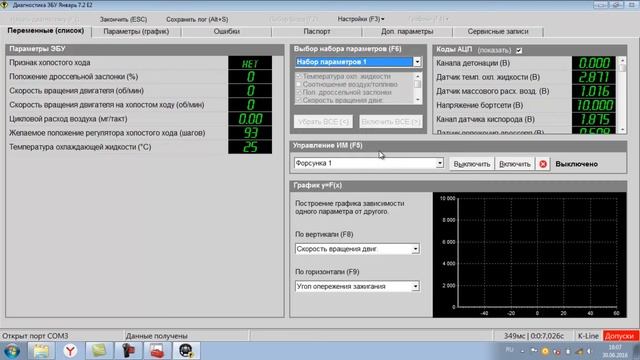The width and height of the screenshot is (640, 360).
Task: Toggle Температура охл. жидкости checkbox in list
Action: click(x=298, y=76)
